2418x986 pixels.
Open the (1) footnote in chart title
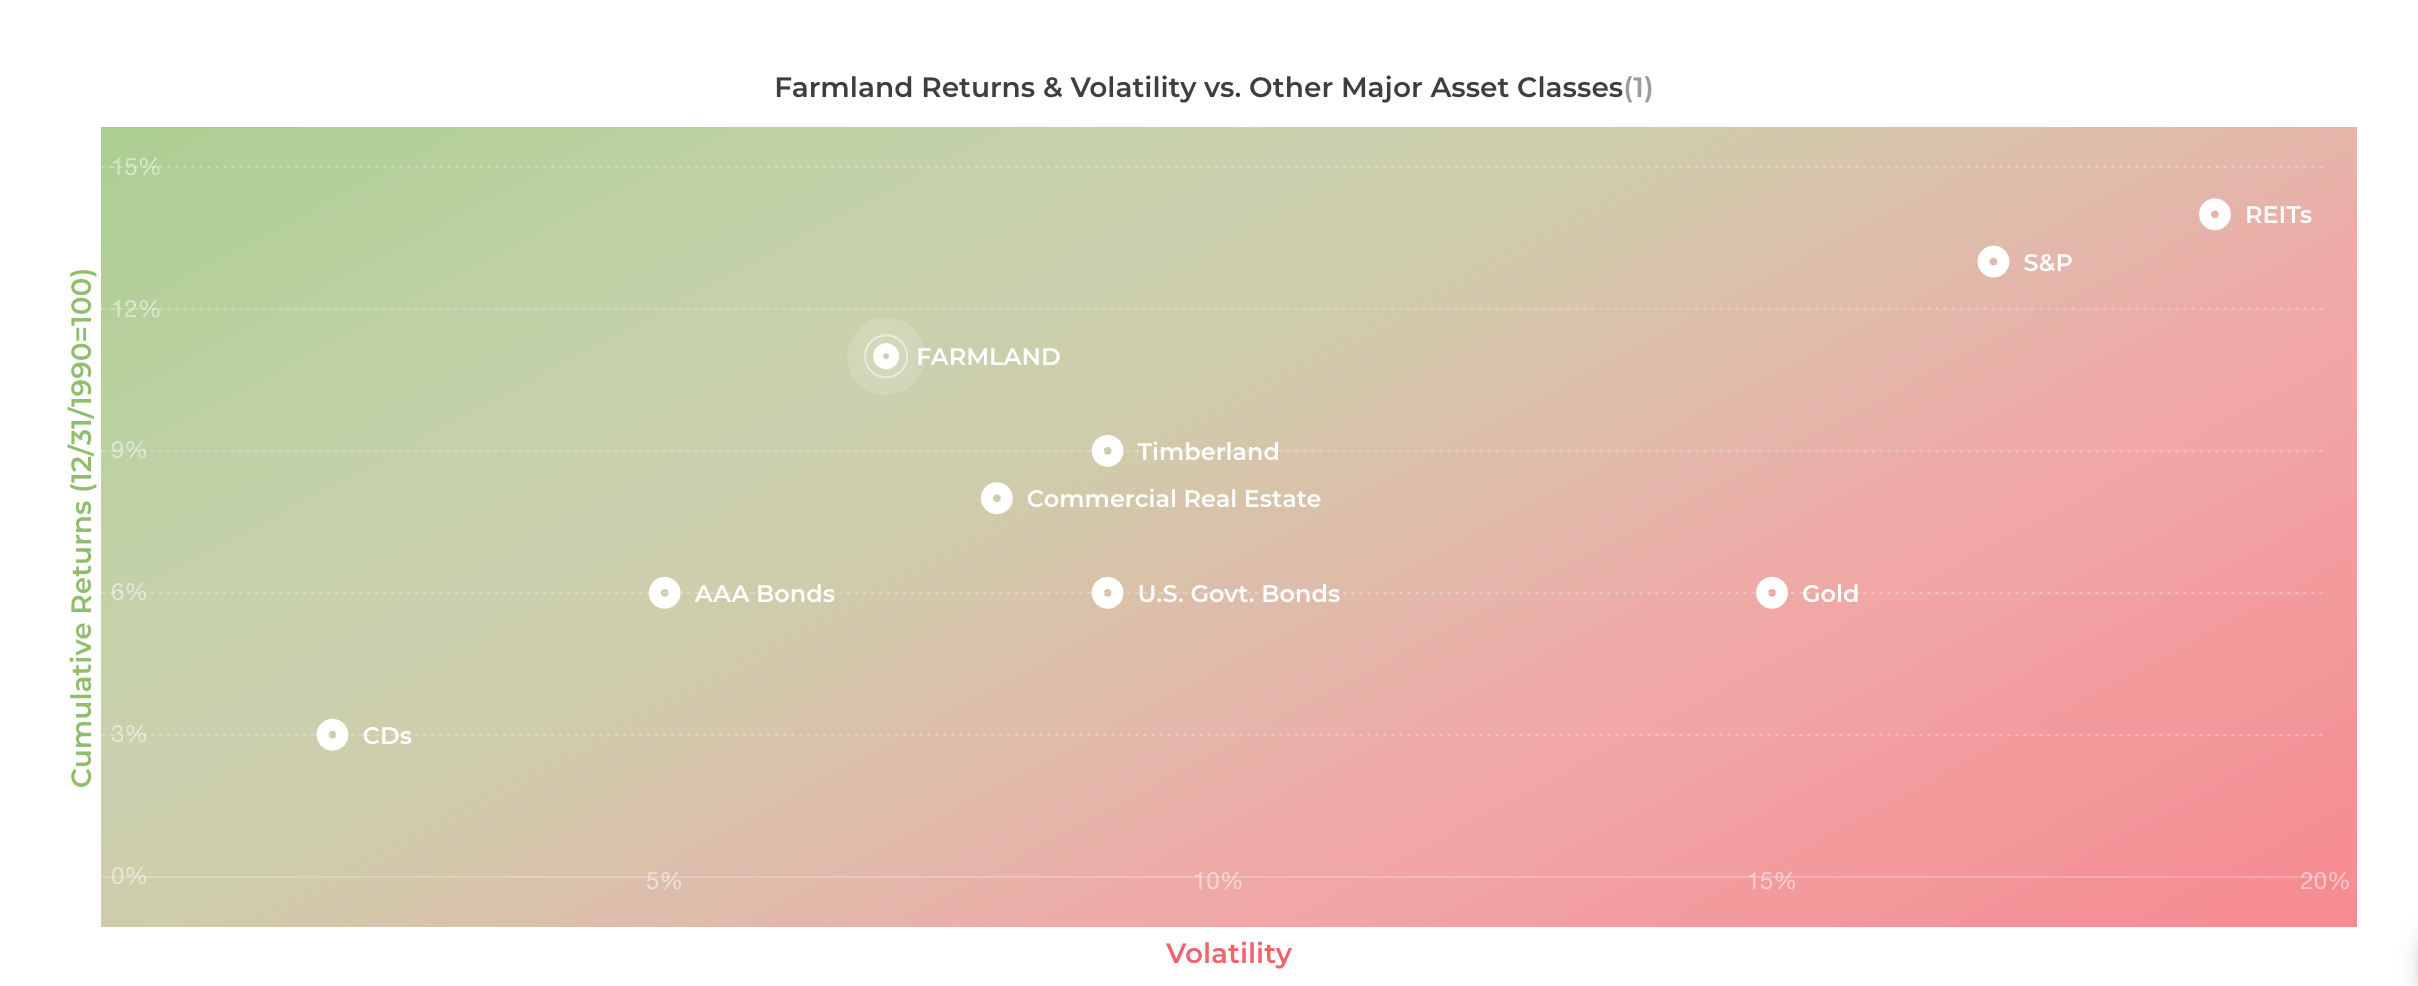pos(1638,88)
